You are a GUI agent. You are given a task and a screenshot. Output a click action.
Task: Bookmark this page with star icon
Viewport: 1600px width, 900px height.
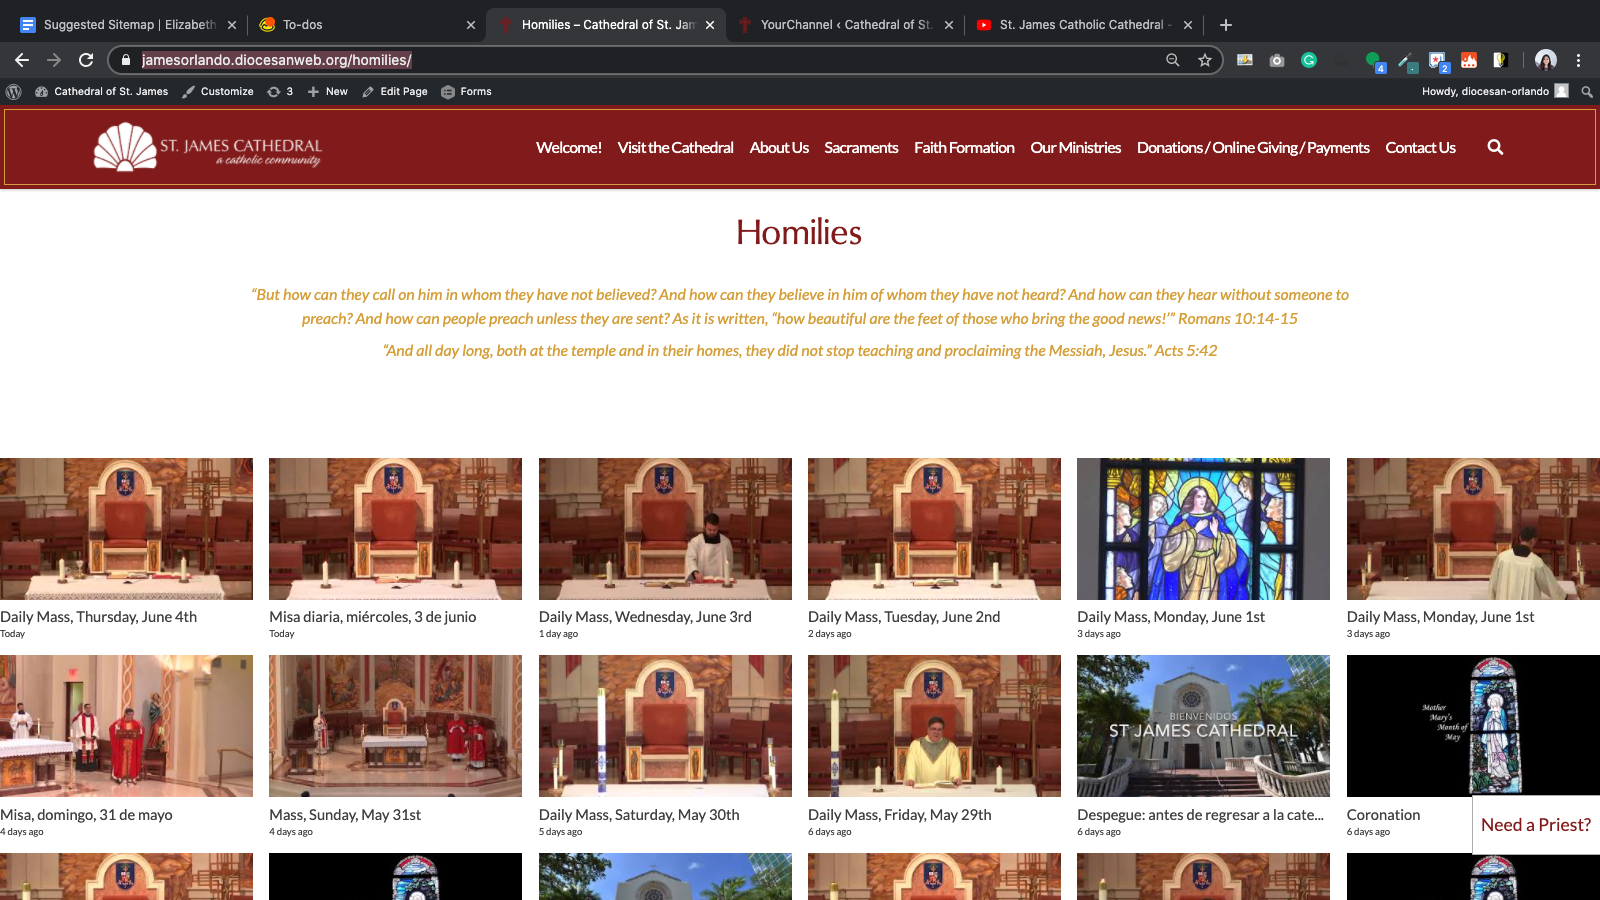point(1205,60)
